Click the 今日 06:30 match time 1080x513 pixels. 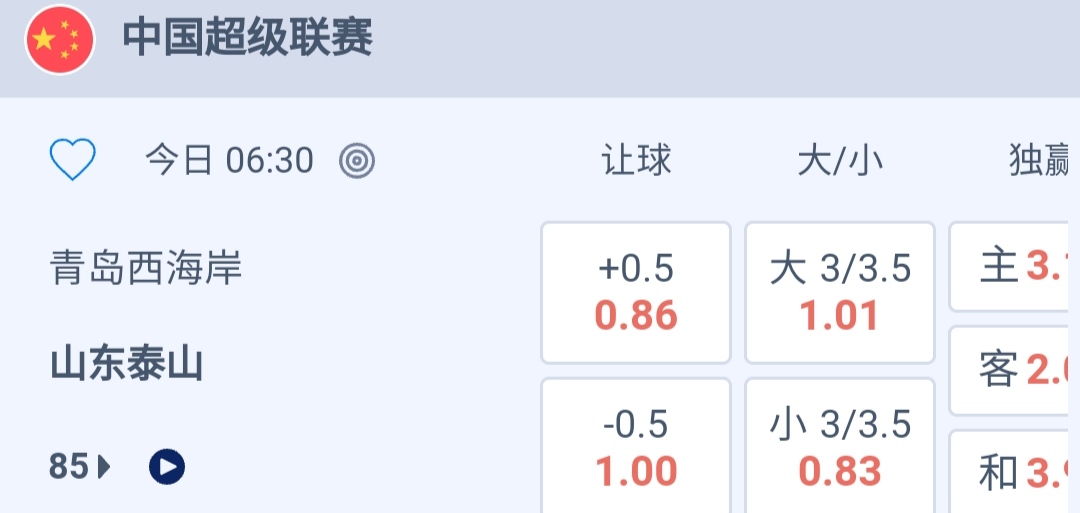point(229,160)
